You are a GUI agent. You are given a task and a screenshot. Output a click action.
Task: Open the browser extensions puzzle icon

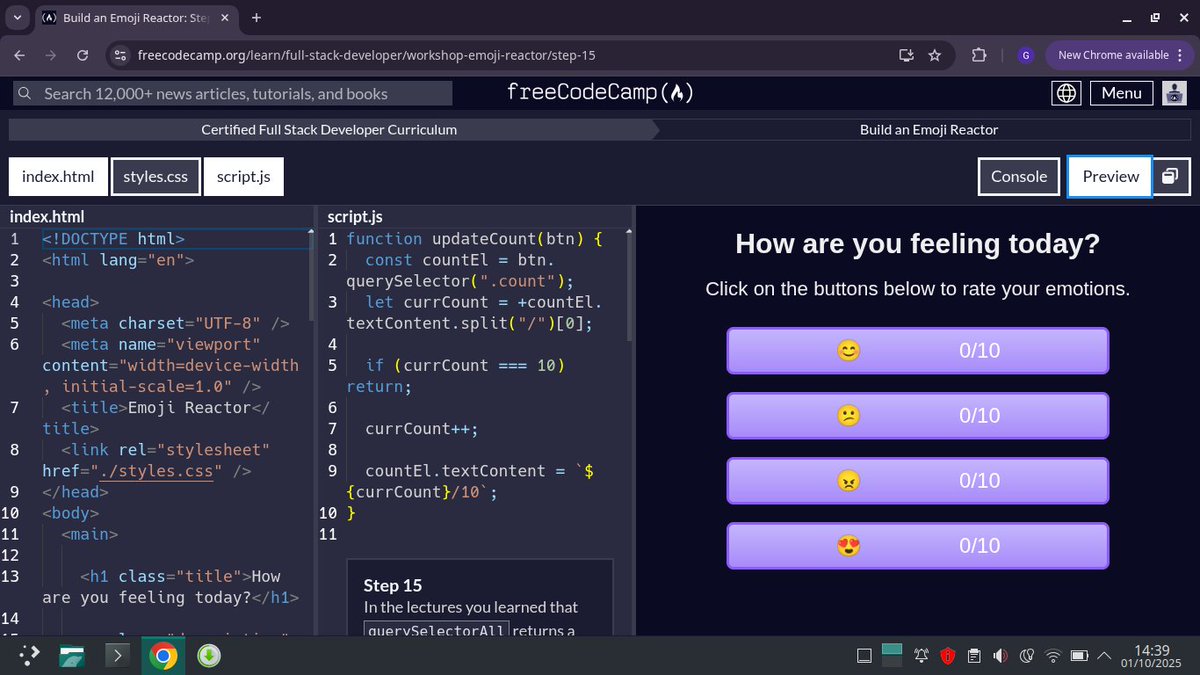click(x=979, y=56)
